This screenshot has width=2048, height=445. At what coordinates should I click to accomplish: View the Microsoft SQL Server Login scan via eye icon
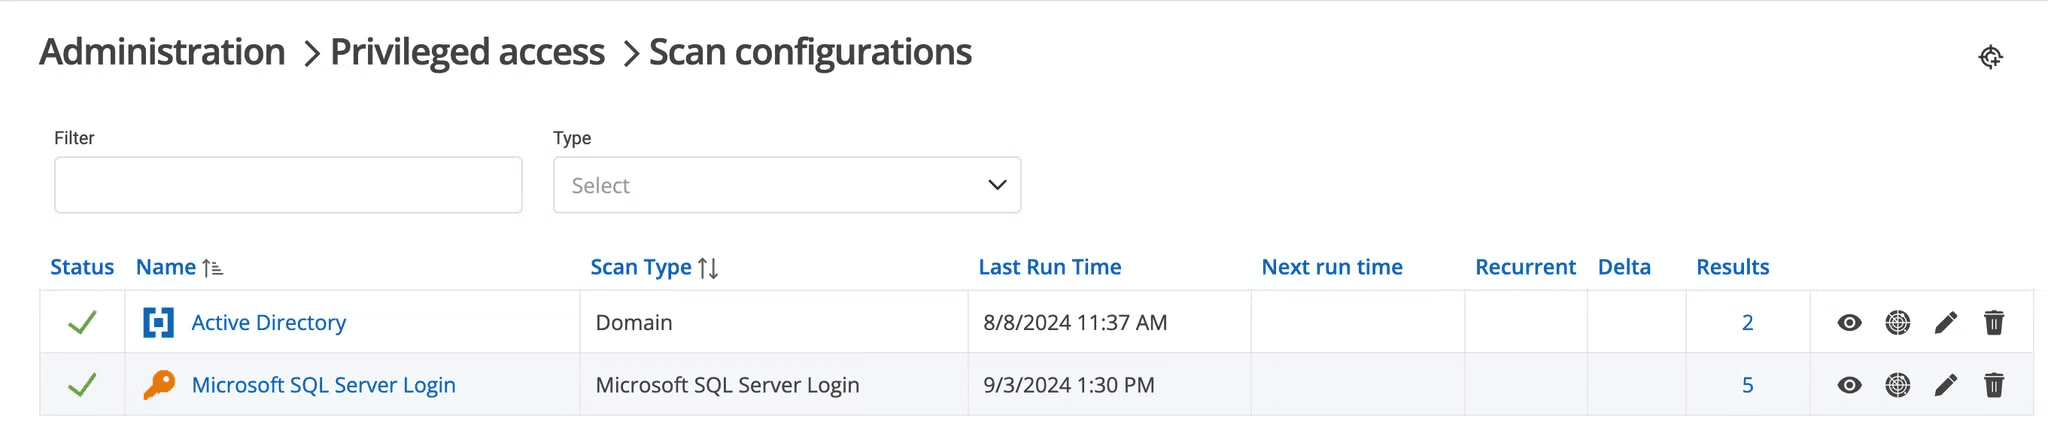[1849, 385]
